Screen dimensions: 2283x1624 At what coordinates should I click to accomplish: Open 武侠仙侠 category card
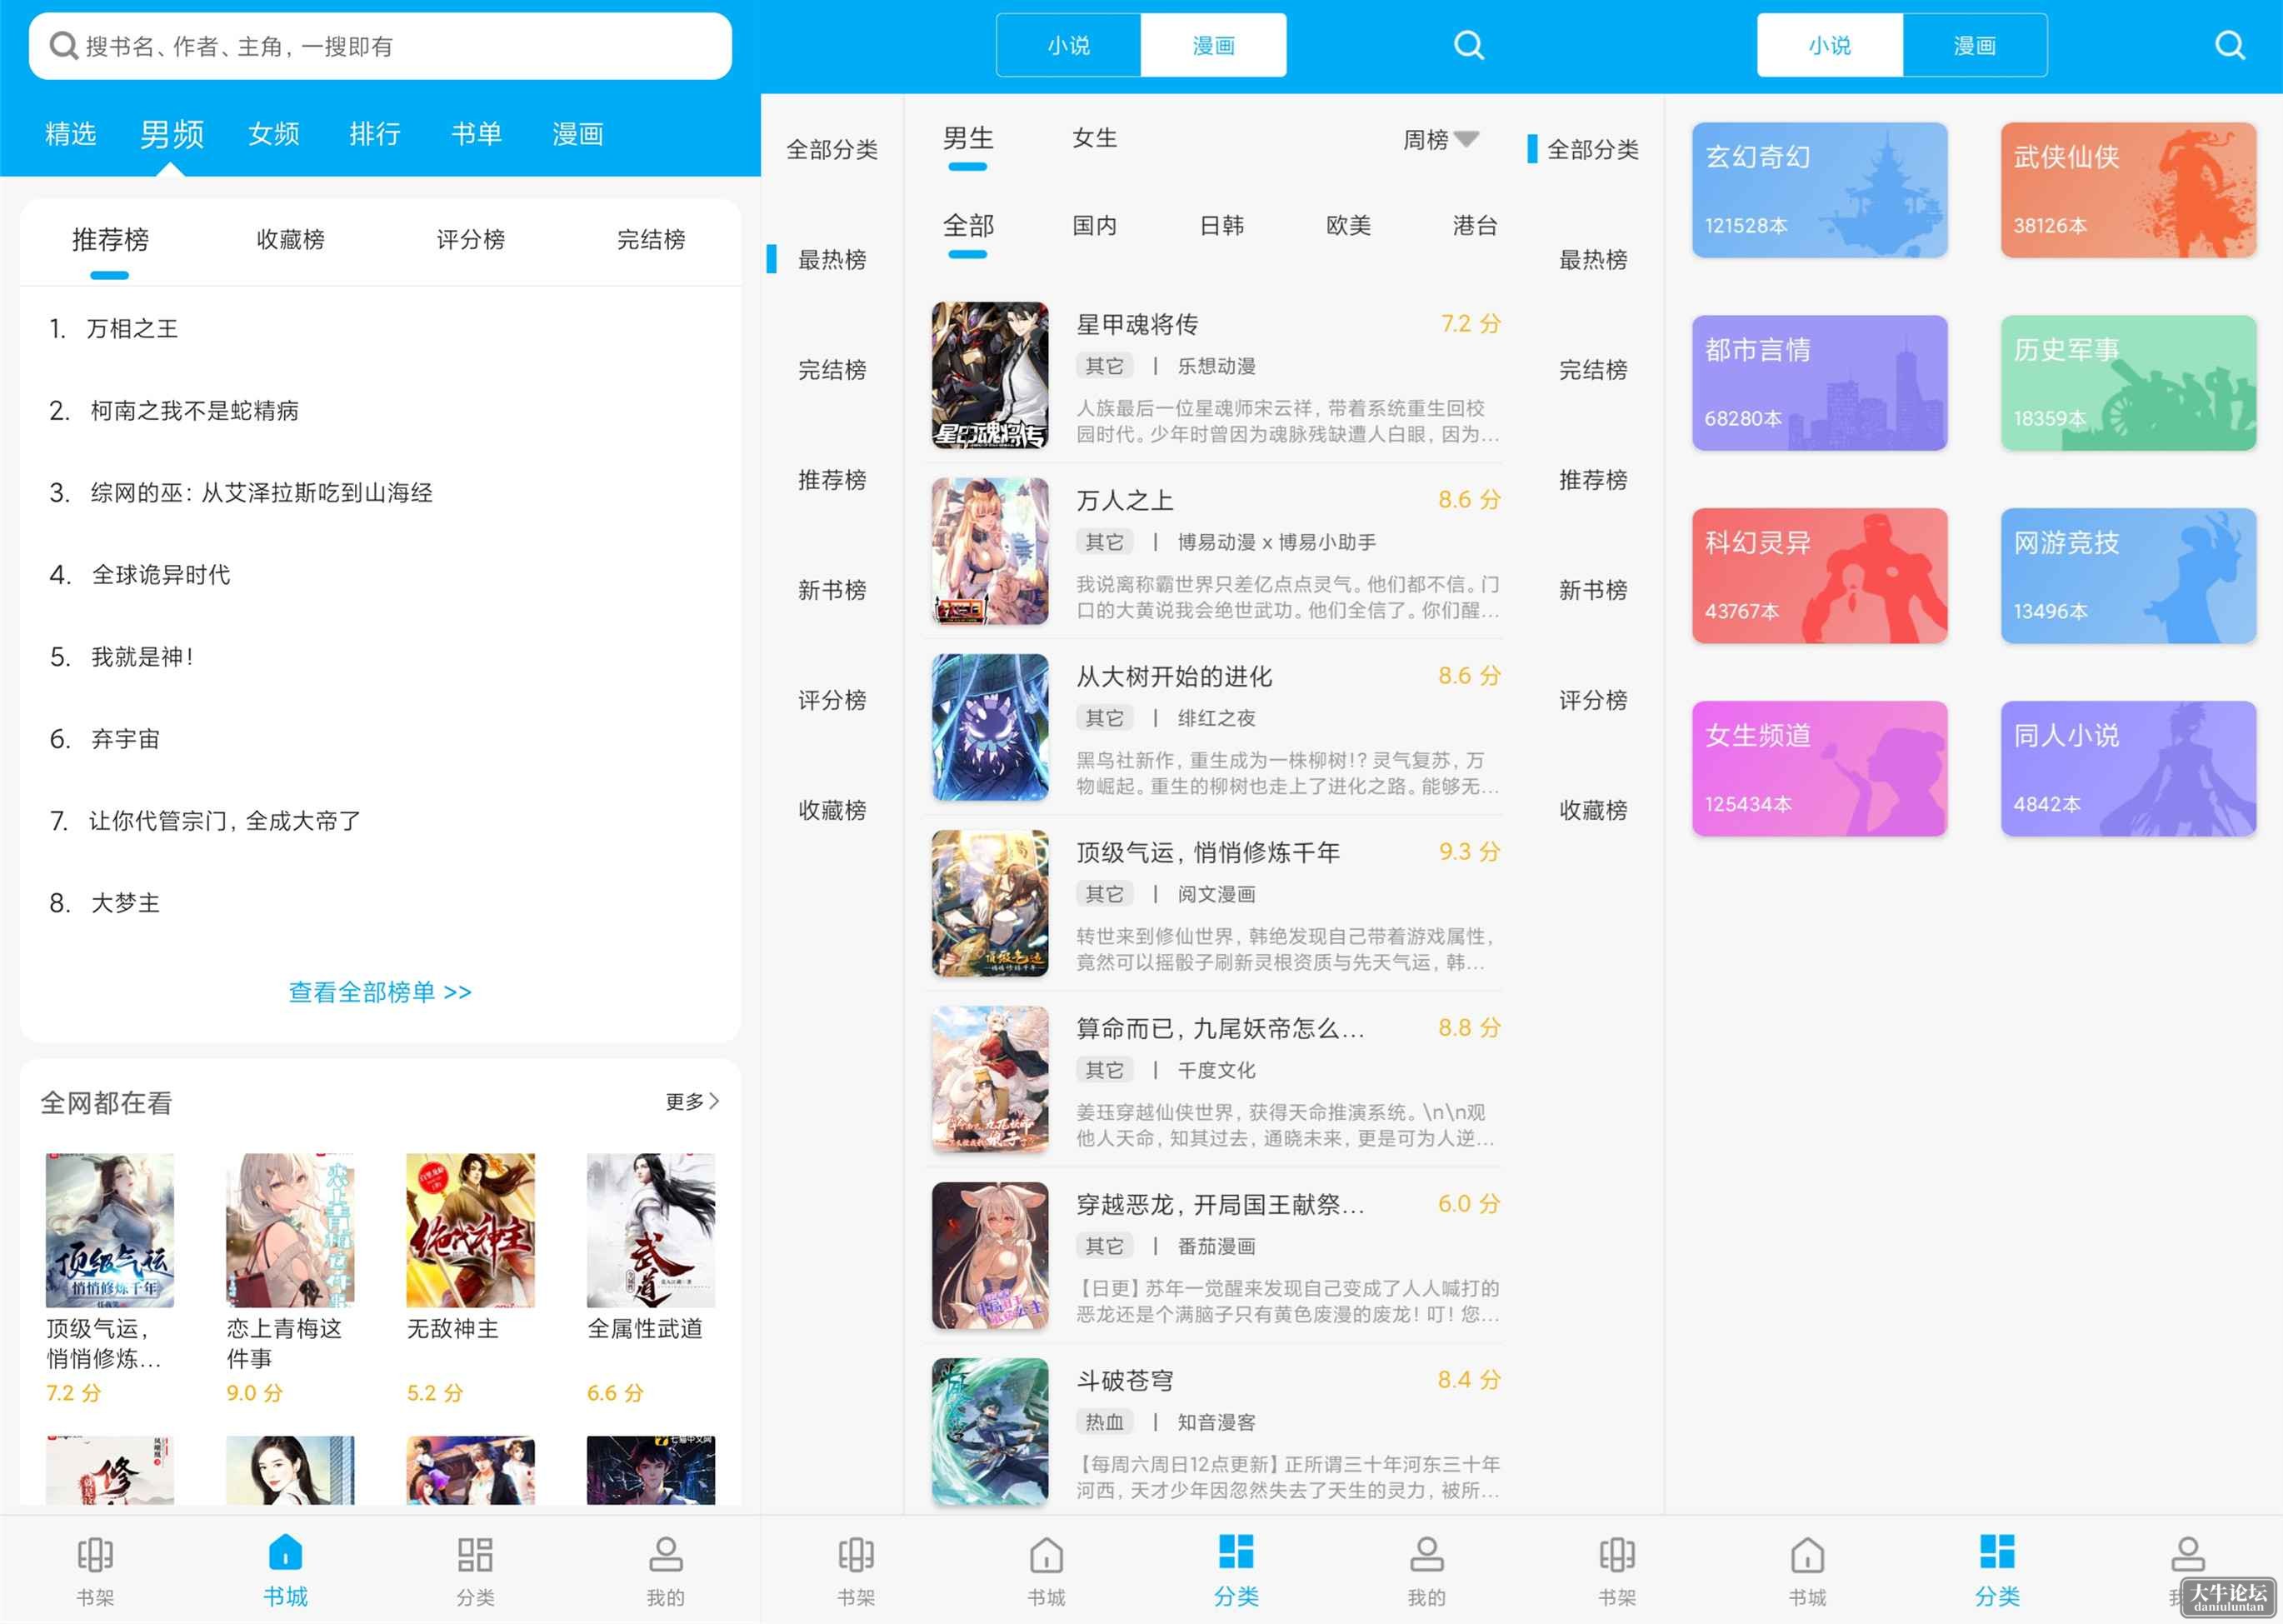2128,190
